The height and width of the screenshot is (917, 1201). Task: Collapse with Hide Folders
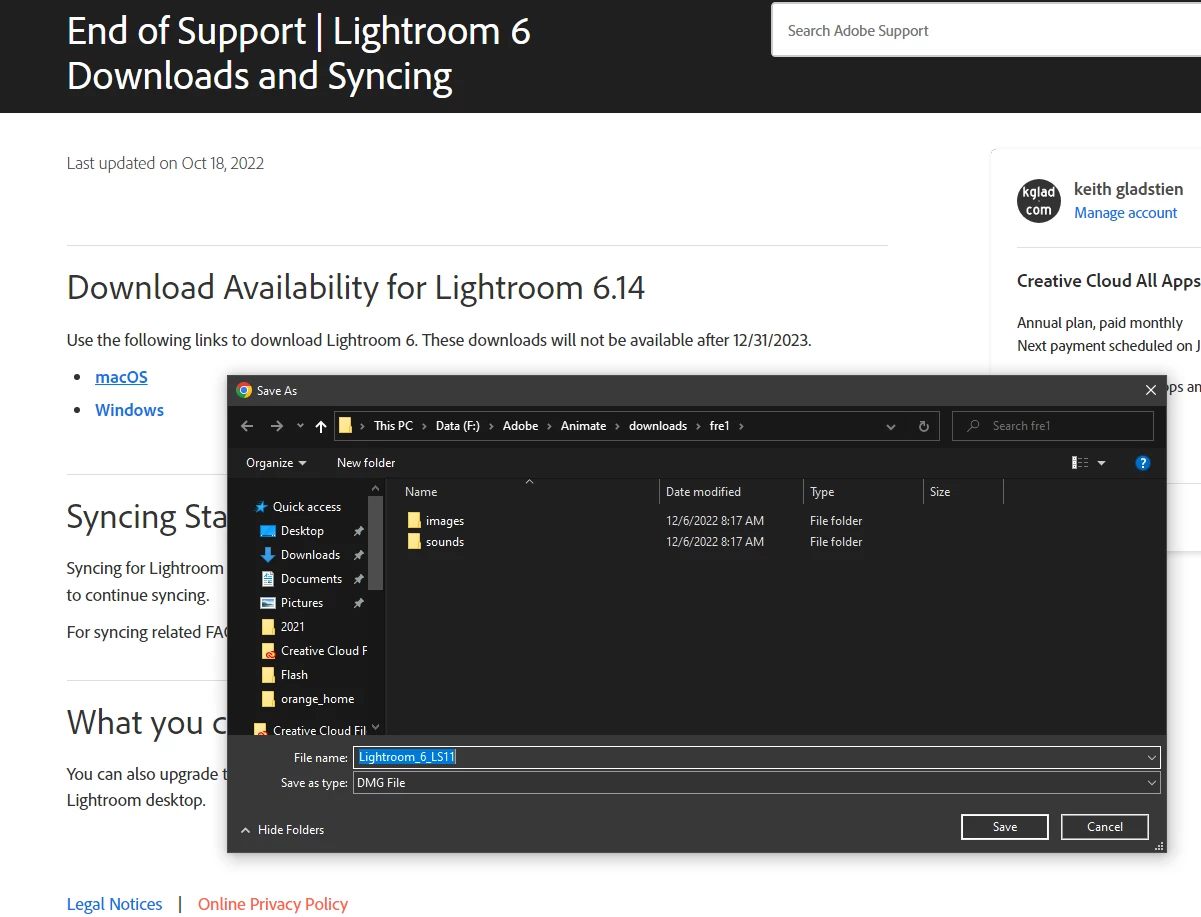(x=282, y=830)
